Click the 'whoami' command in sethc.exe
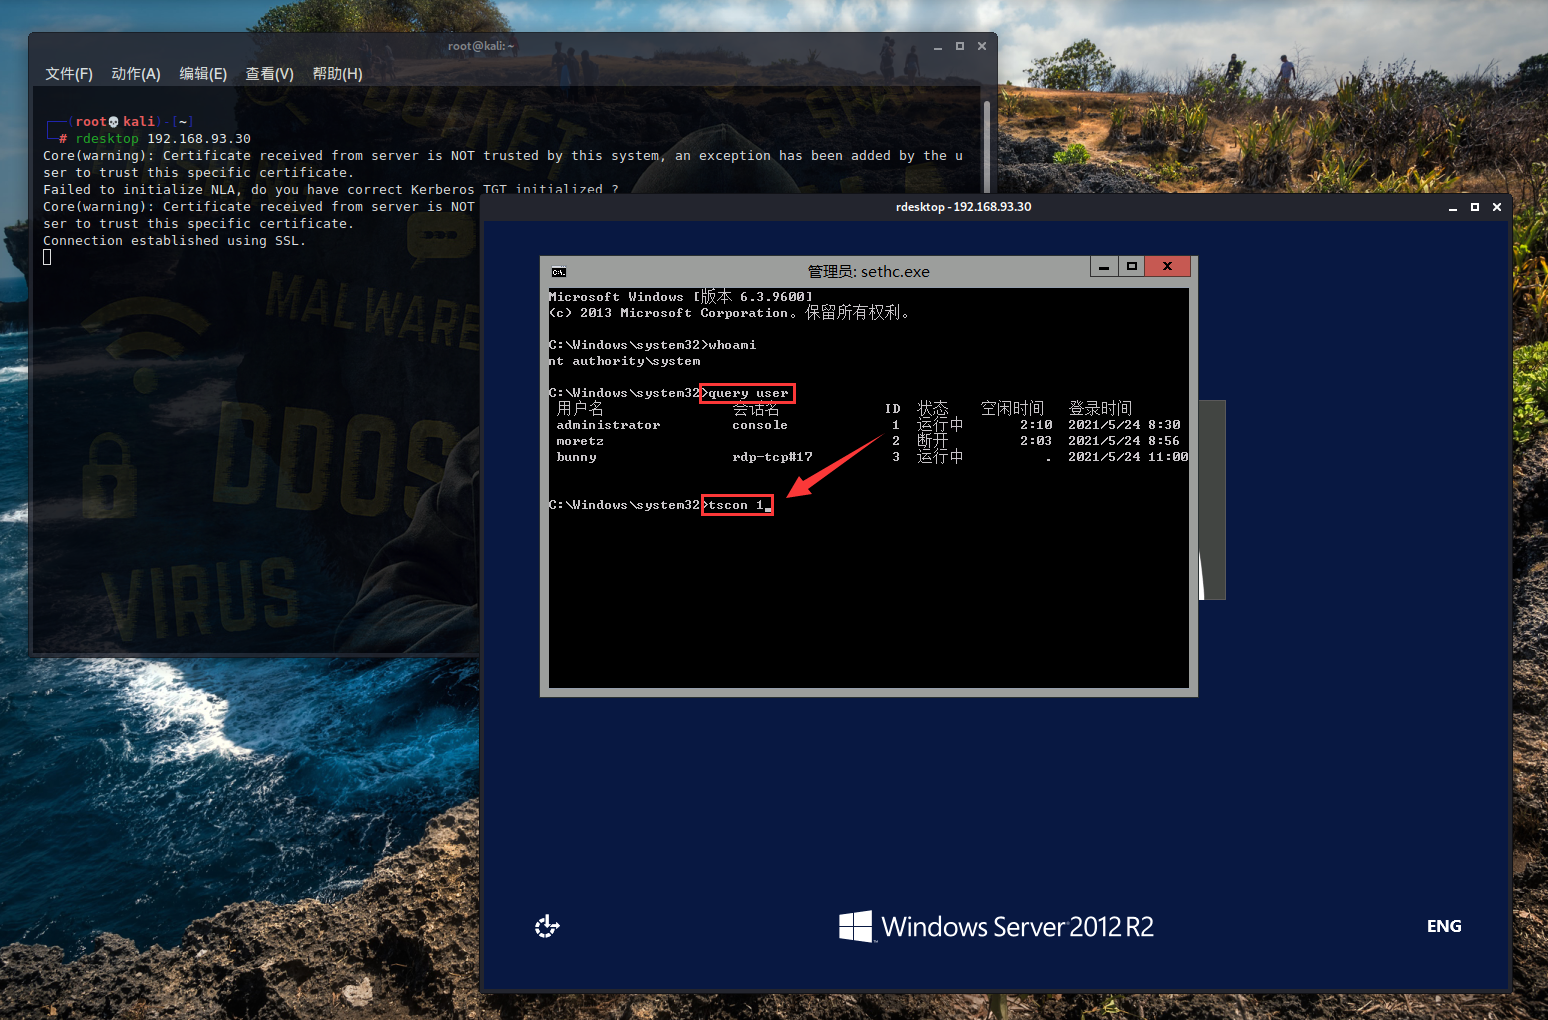 732,345
